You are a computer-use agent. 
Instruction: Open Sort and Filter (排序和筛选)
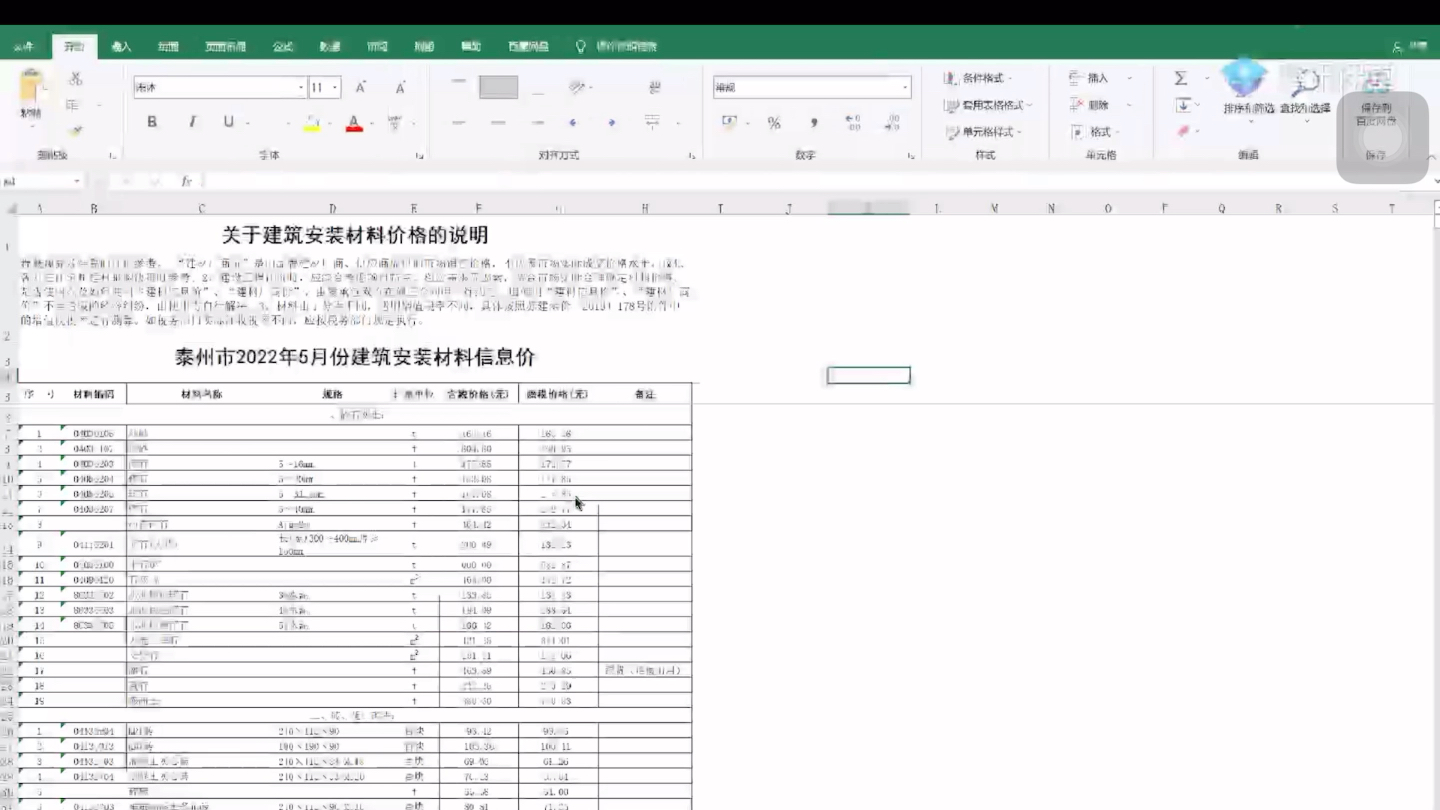1249,97
